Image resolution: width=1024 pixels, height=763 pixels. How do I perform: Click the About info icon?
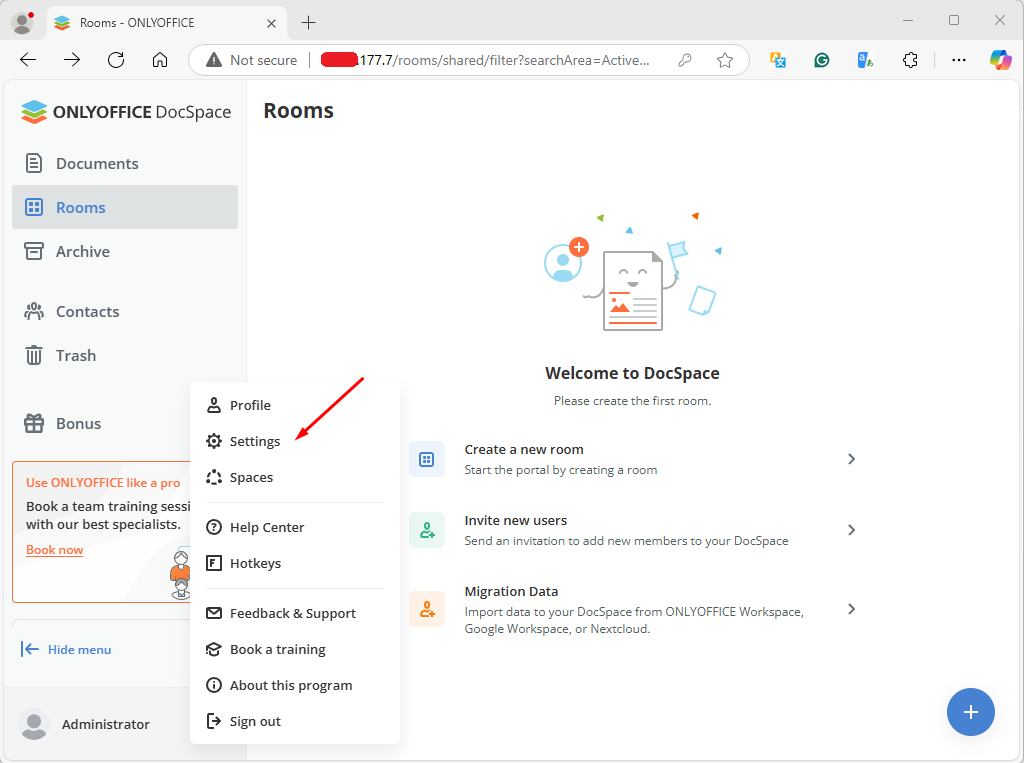click(214, 685)
